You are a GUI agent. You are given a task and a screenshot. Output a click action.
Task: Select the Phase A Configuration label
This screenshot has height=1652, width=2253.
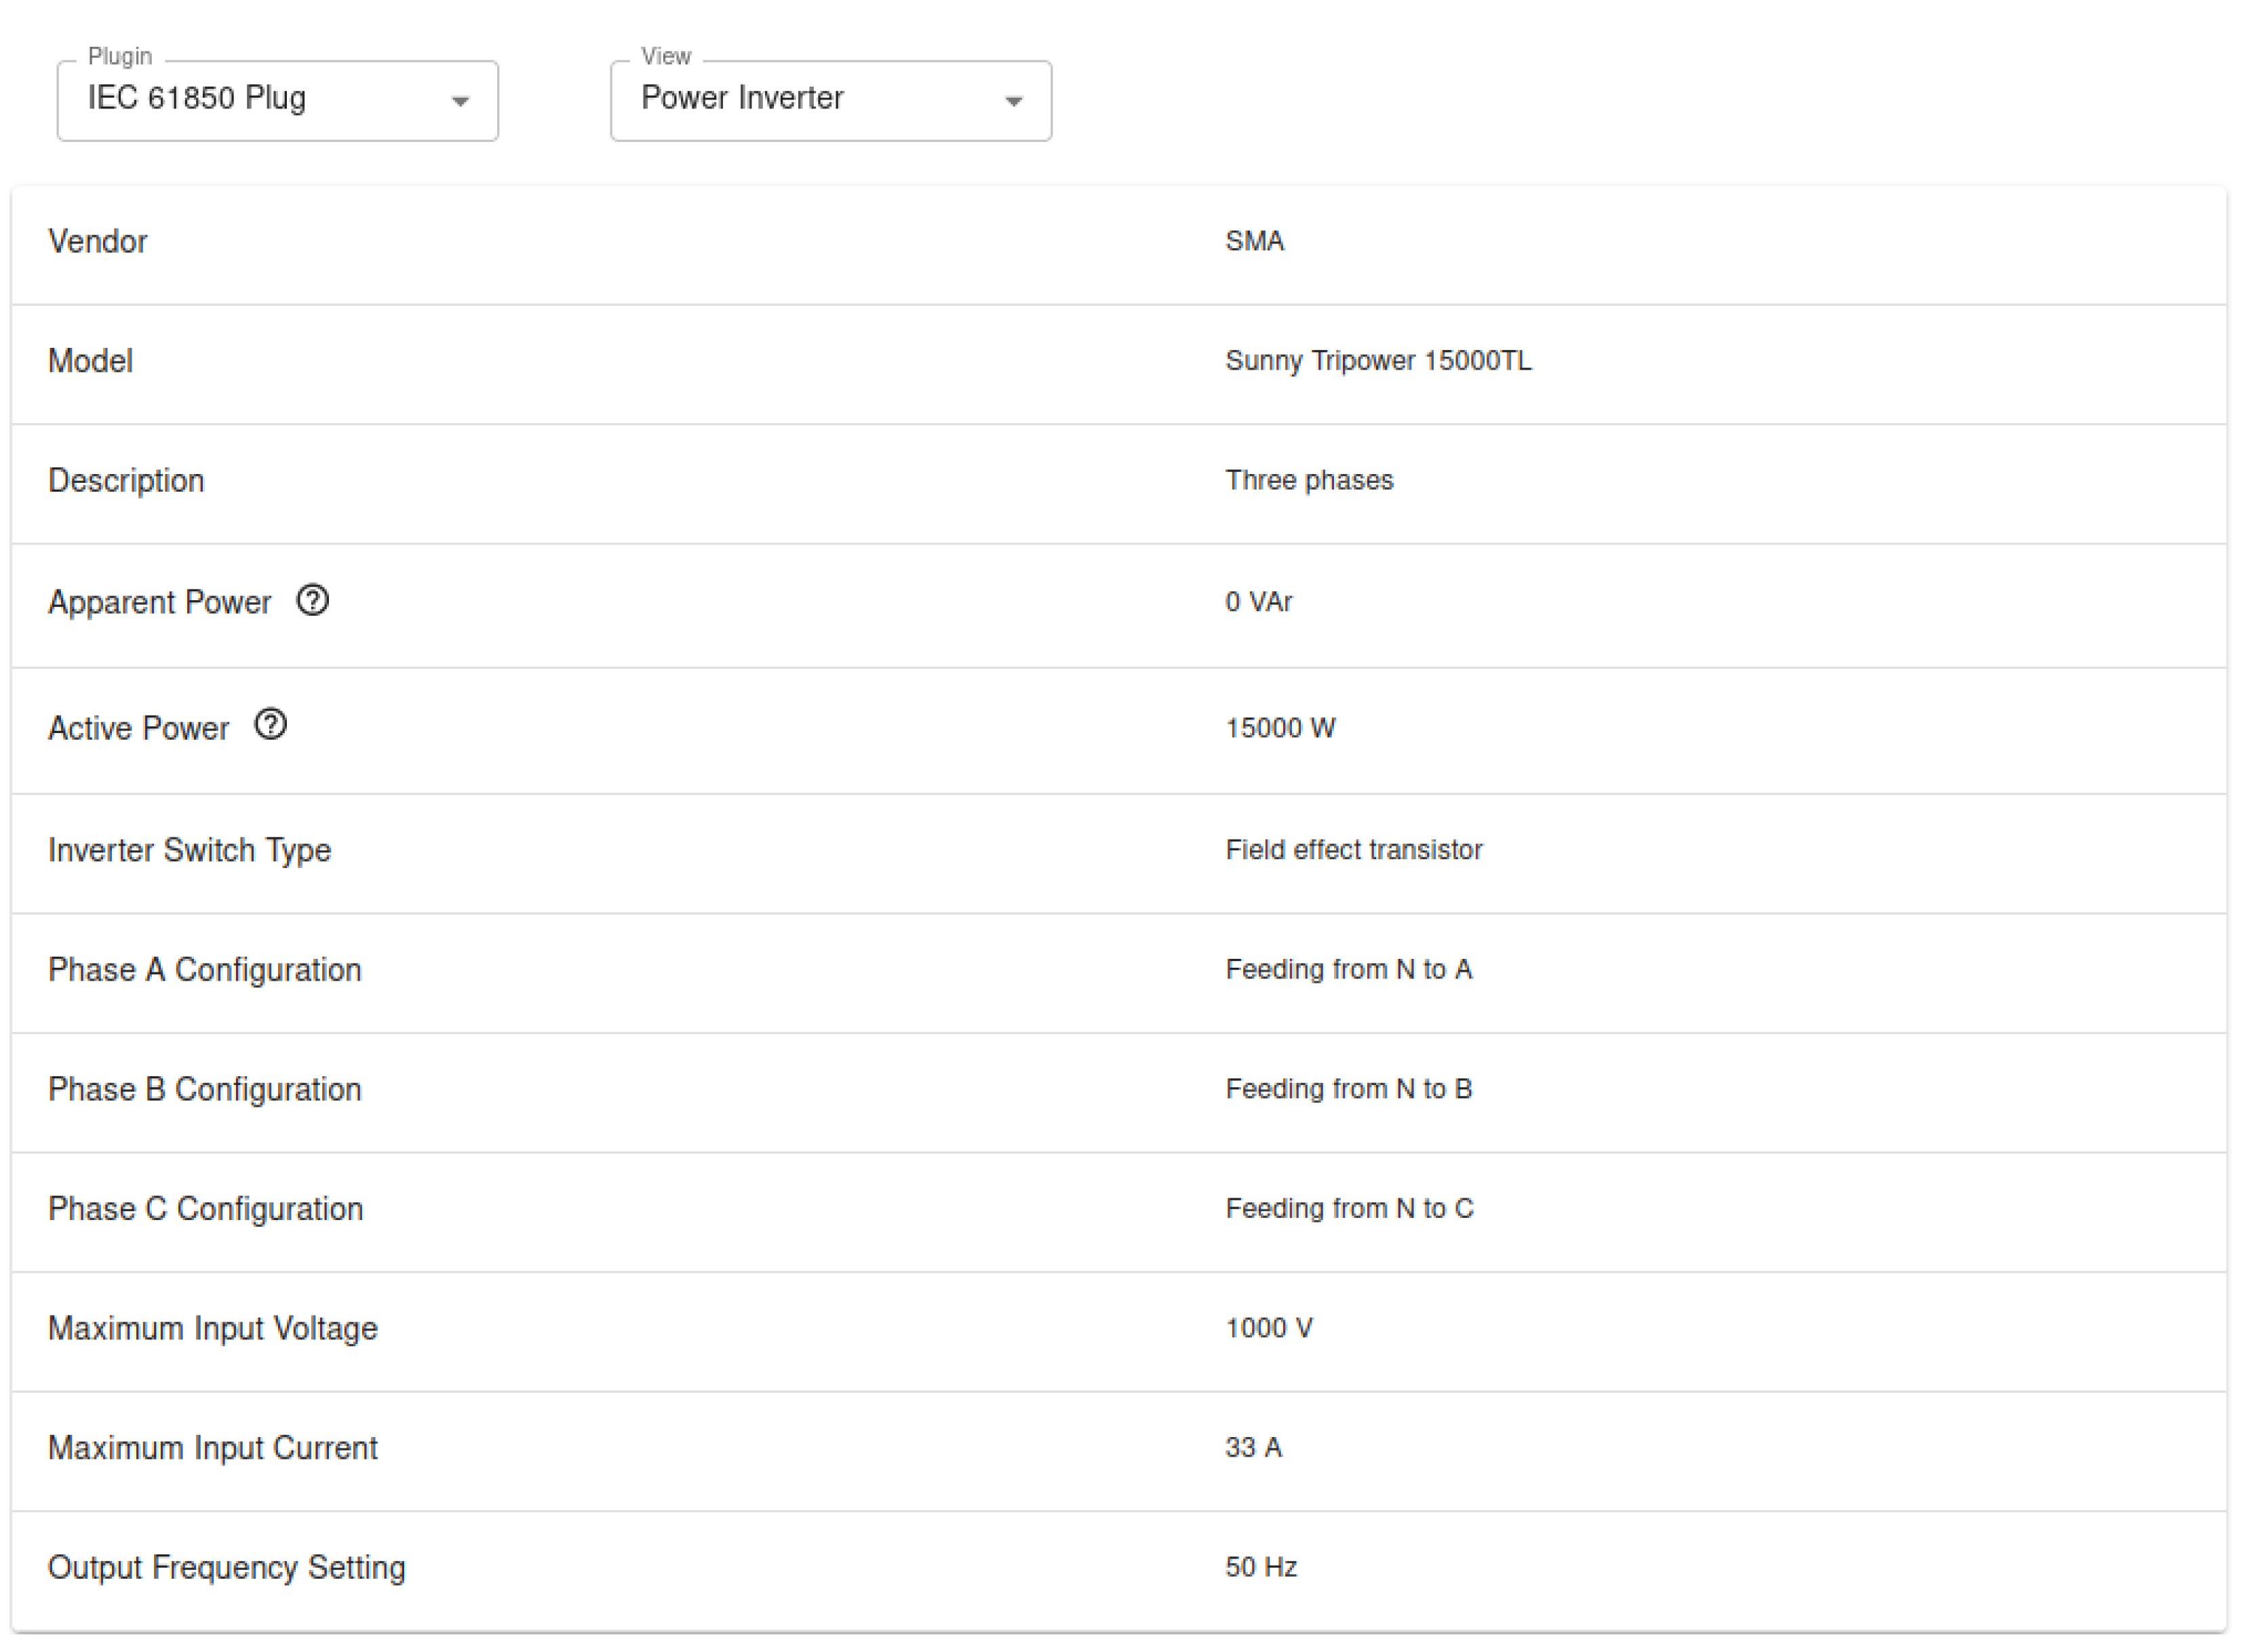coord(205,970)
